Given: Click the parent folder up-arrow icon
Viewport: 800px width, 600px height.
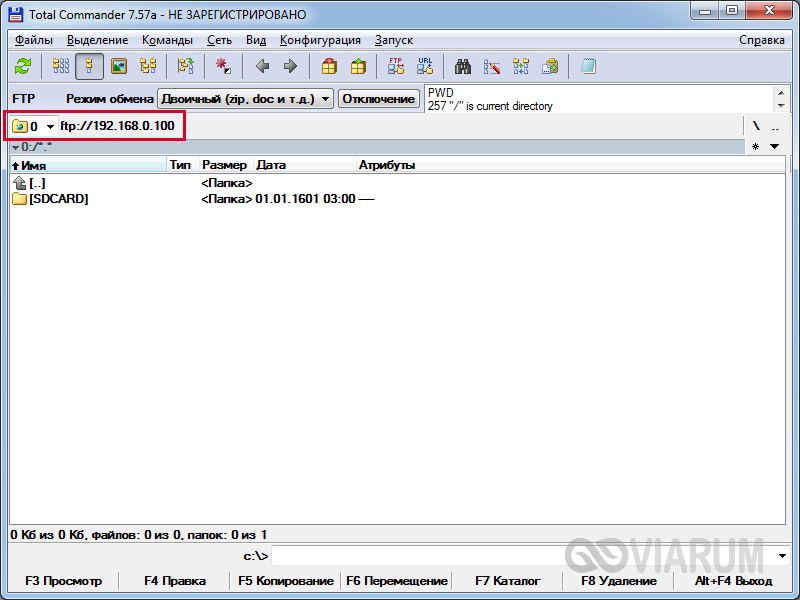Looking at the screenshot, I should (19, 182).
